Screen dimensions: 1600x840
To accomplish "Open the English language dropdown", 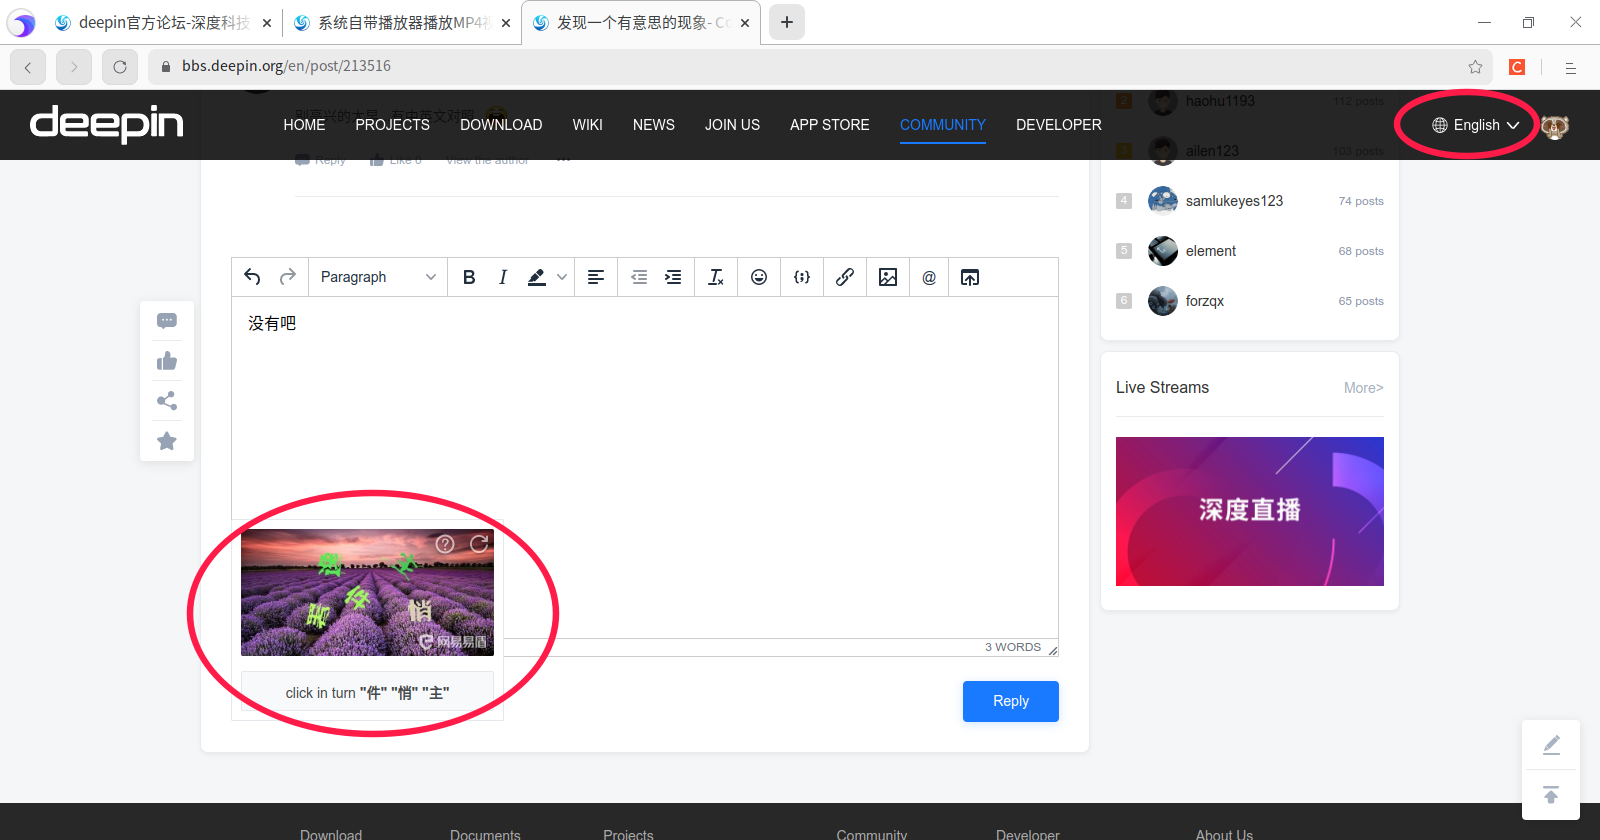I will click(x=1476, y=125).
